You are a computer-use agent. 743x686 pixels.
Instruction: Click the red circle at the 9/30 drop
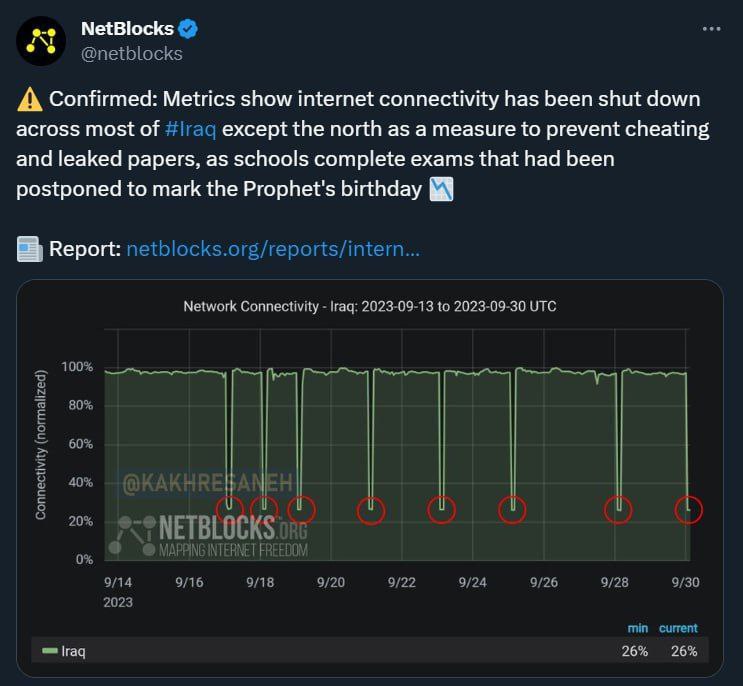click(689, 509)
